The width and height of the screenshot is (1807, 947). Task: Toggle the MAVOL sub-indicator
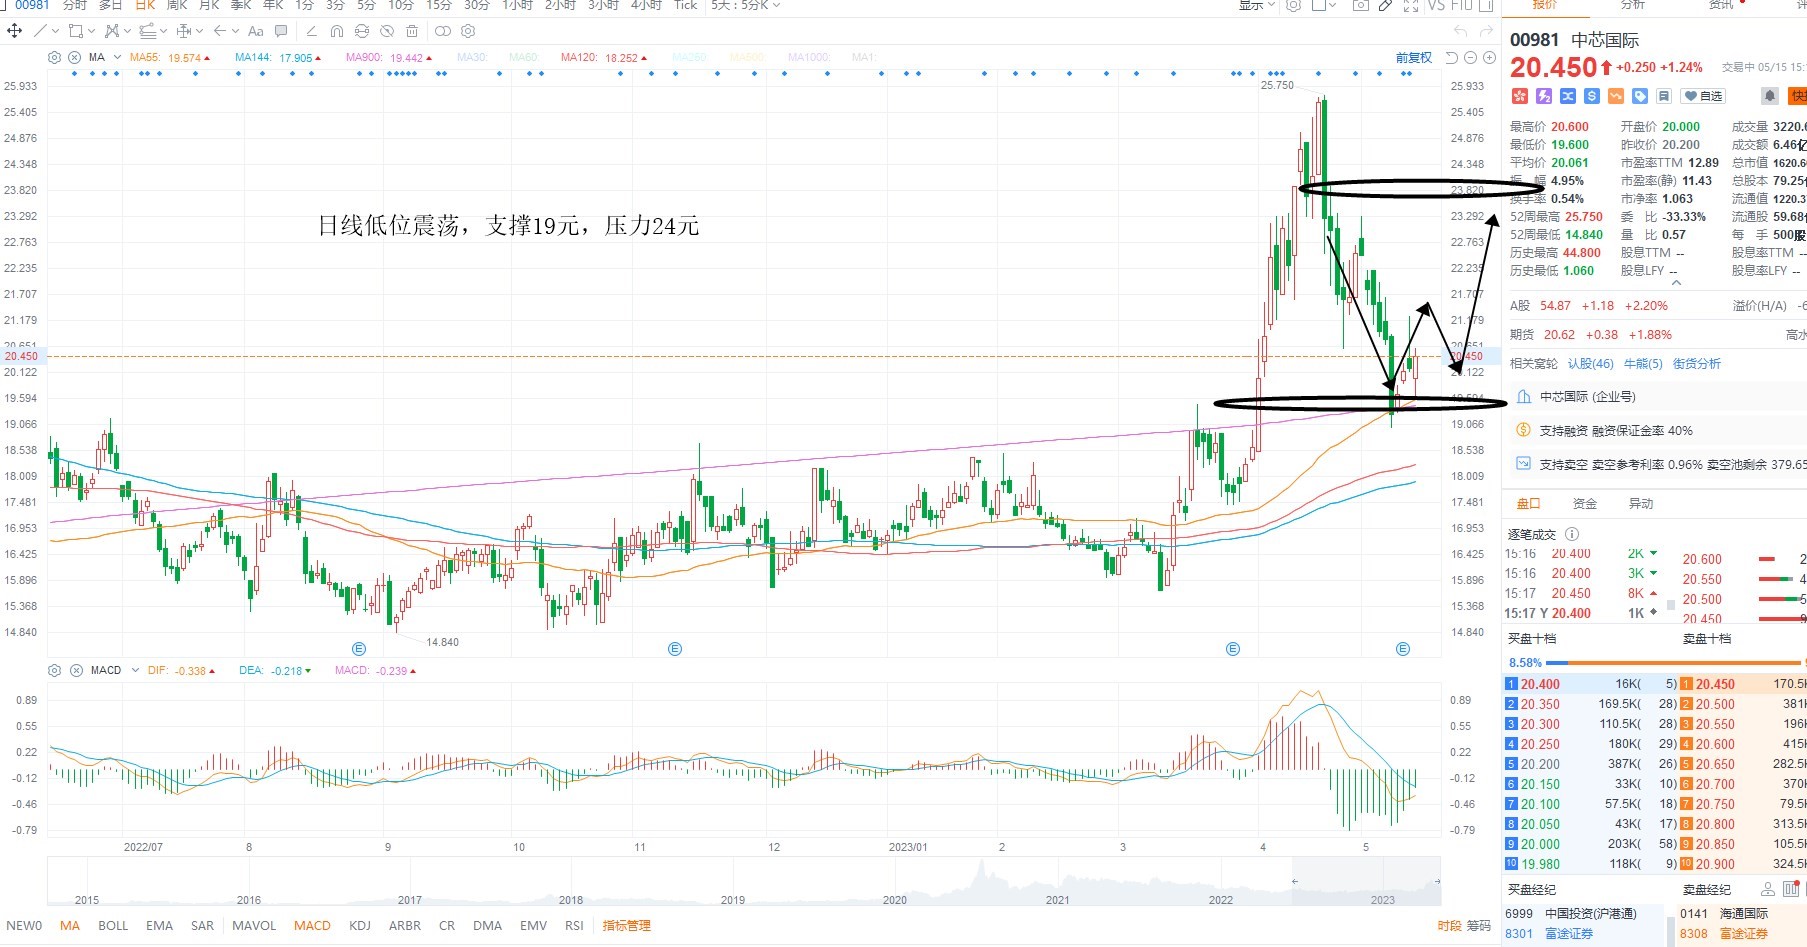pos(254,926)
